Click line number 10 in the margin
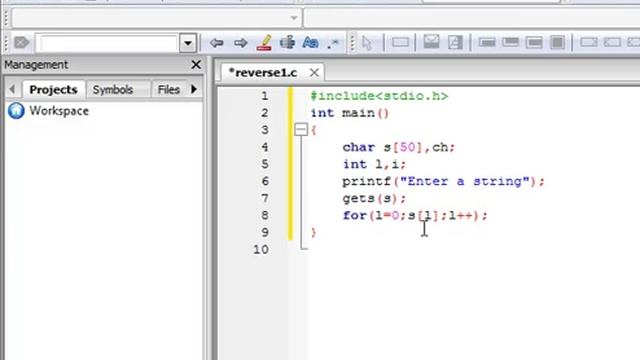Viewport: 640px width, 360px height. click(x=261, y=249)
